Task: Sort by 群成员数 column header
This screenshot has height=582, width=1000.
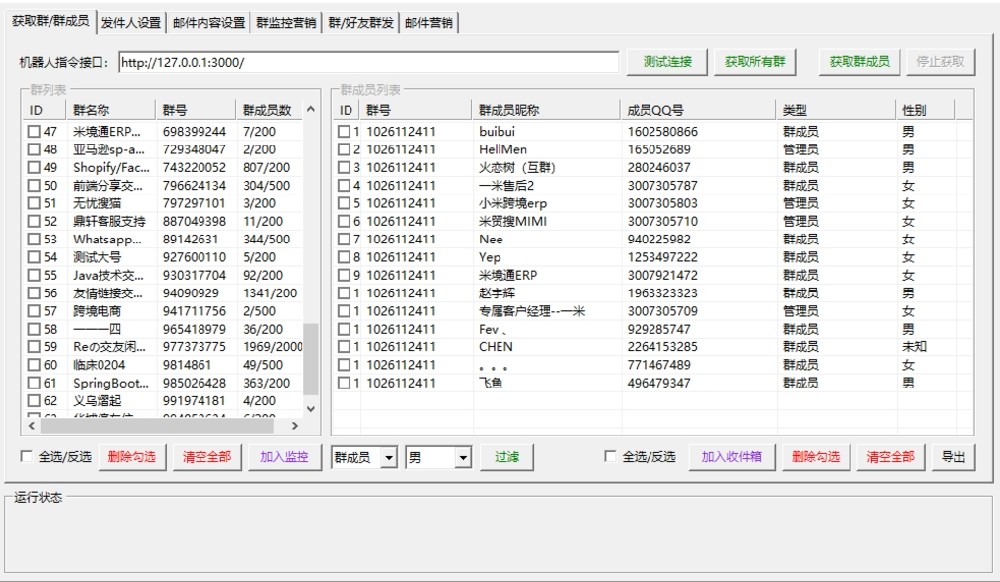Action: (x=268, y=110)
